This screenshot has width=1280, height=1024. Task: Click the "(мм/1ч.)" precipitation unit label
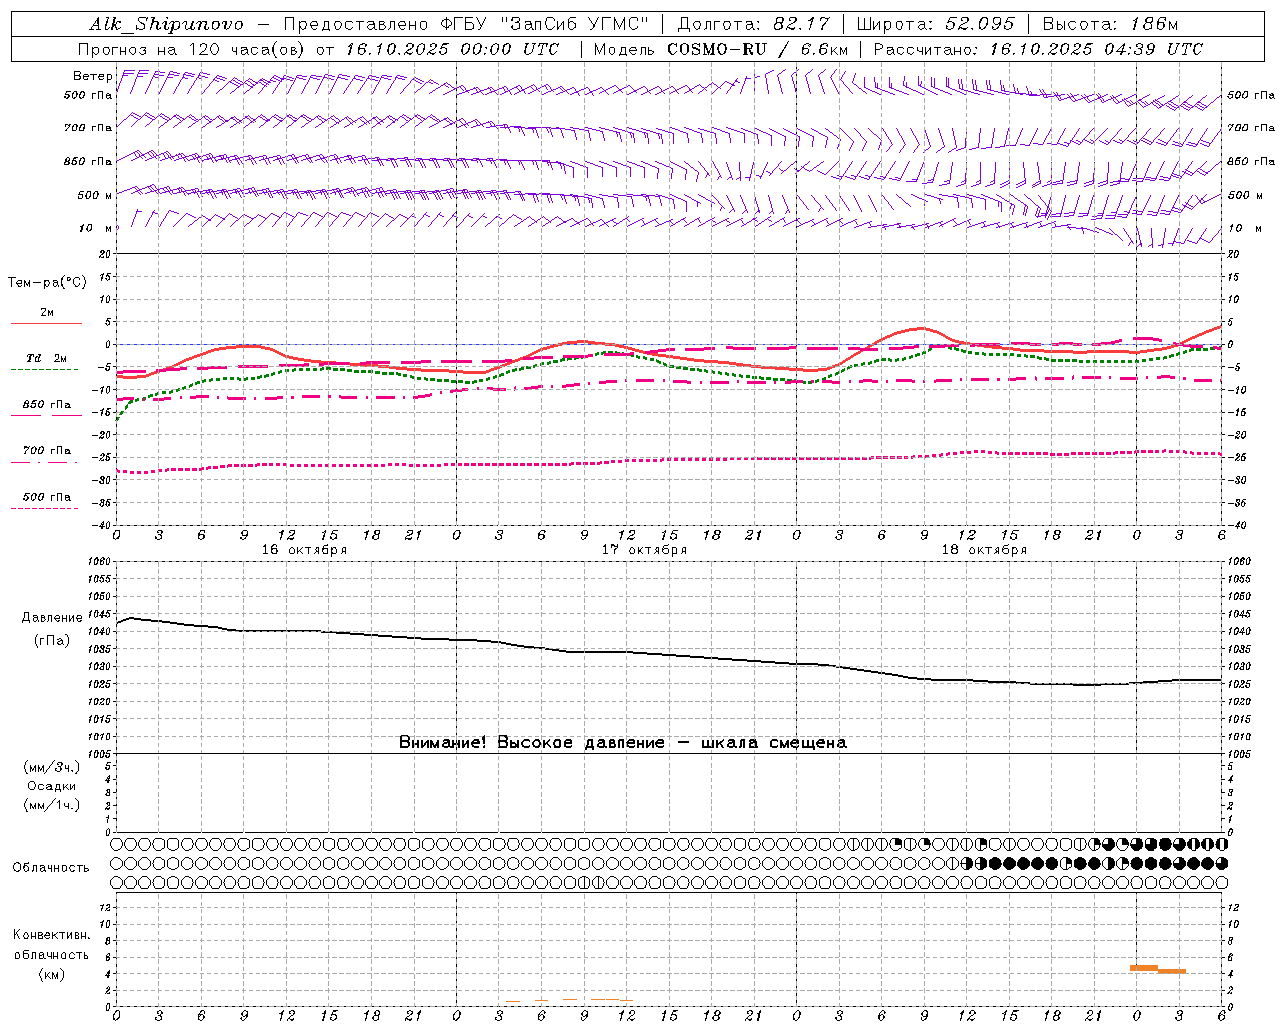[52, 805]
